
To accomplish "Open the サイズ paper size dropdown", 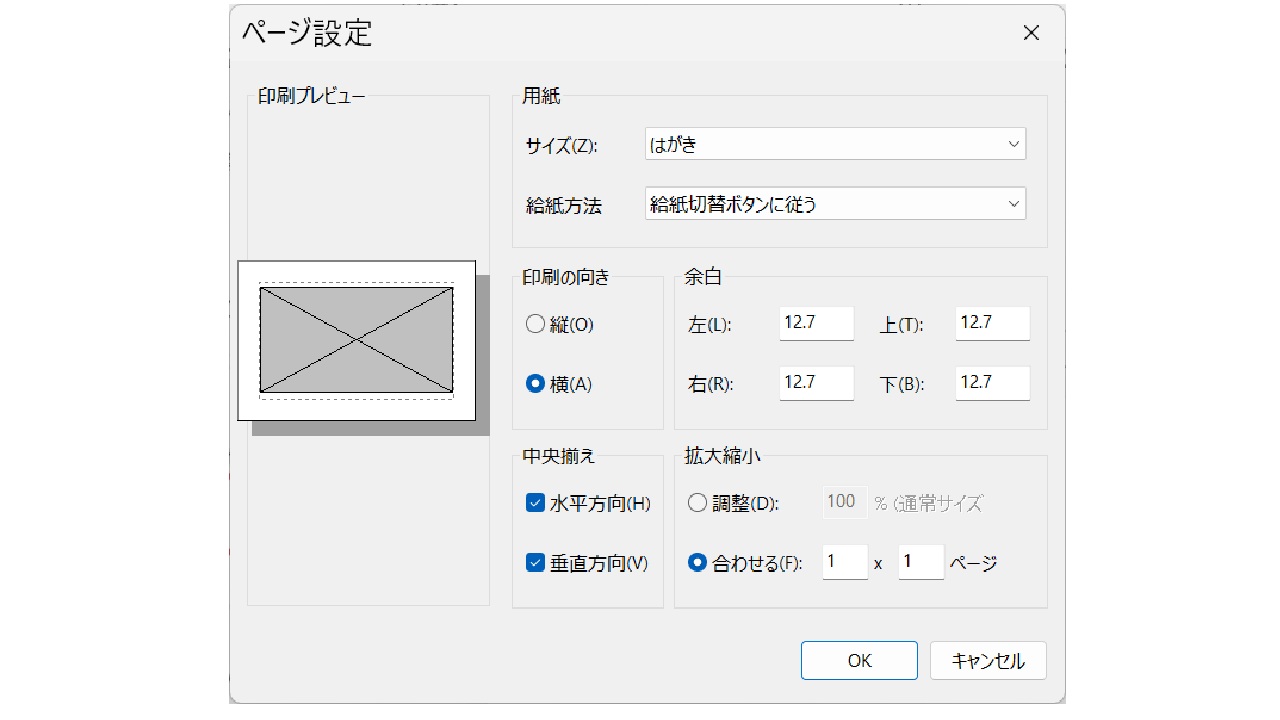I will tap(835, 145).
